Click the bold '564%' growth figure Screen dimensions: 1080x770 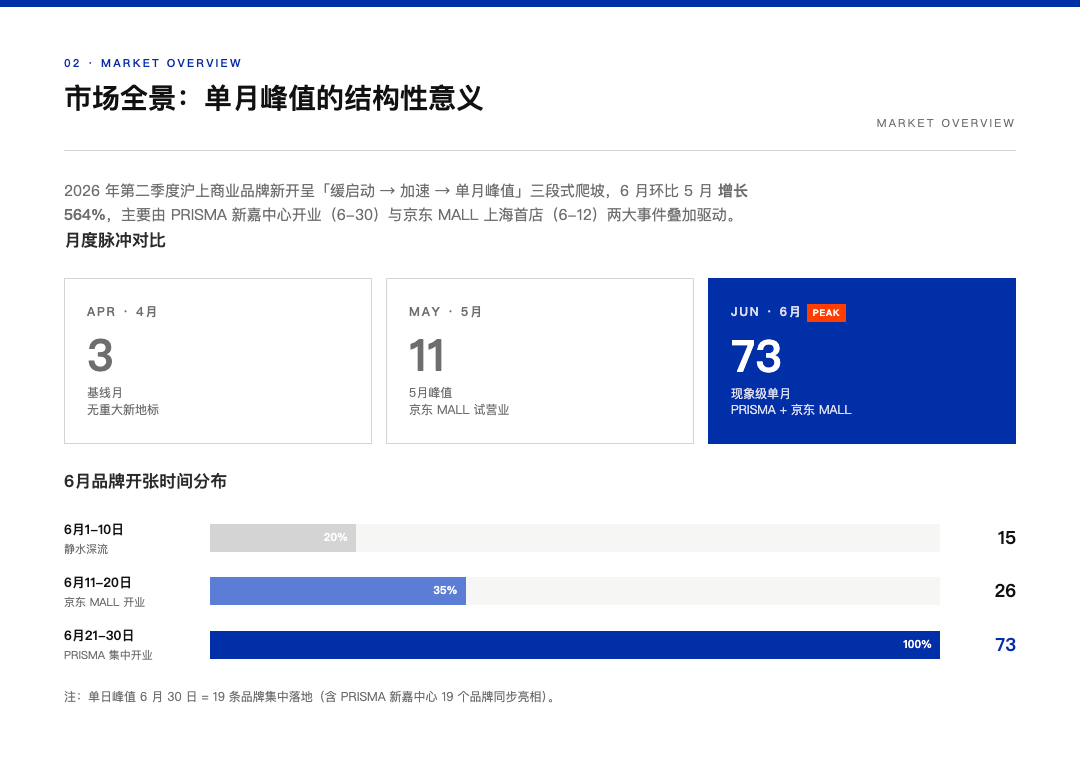point(85,215)
